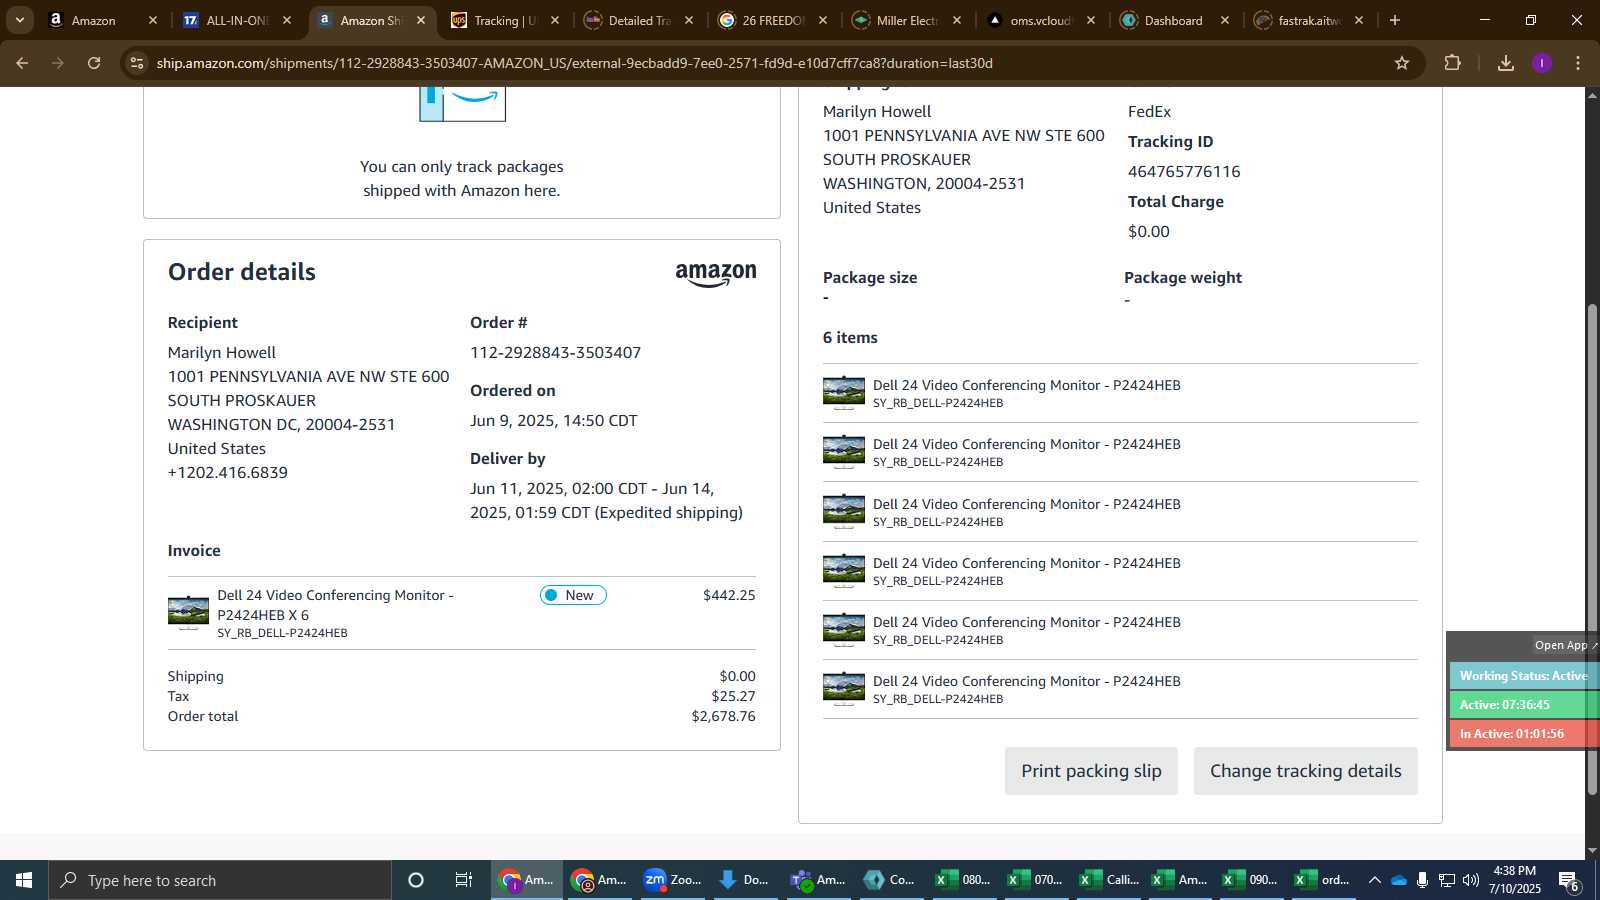1600x900 pixels.
Task: Close the Amazon Shipping tab
Action: [x=421, y=20]
